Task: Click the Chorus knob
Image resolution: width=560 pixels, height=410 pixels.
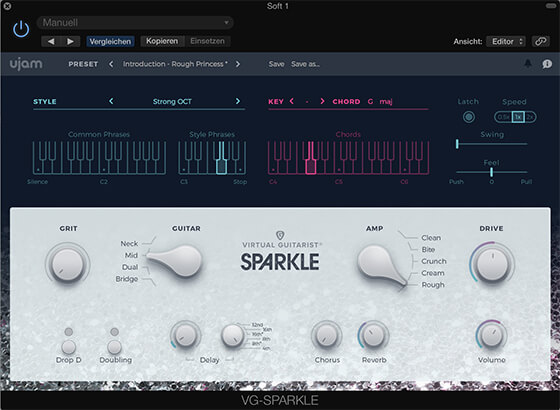Action: click(x=326, y=336)
